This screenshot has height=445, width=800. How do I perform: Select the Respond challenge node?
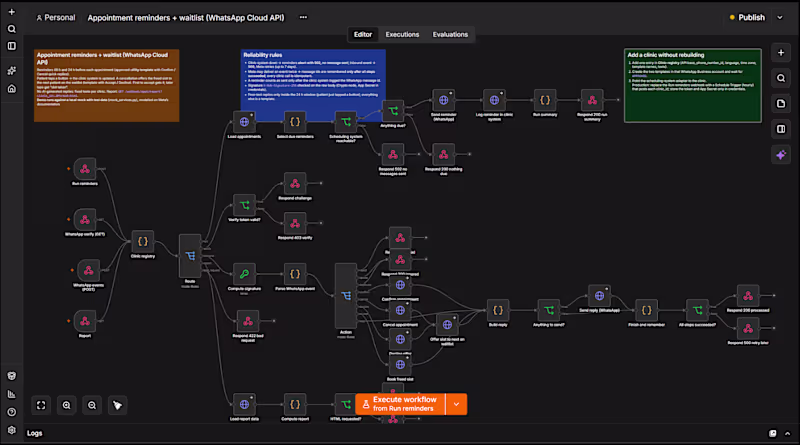[x=295, y=183]
